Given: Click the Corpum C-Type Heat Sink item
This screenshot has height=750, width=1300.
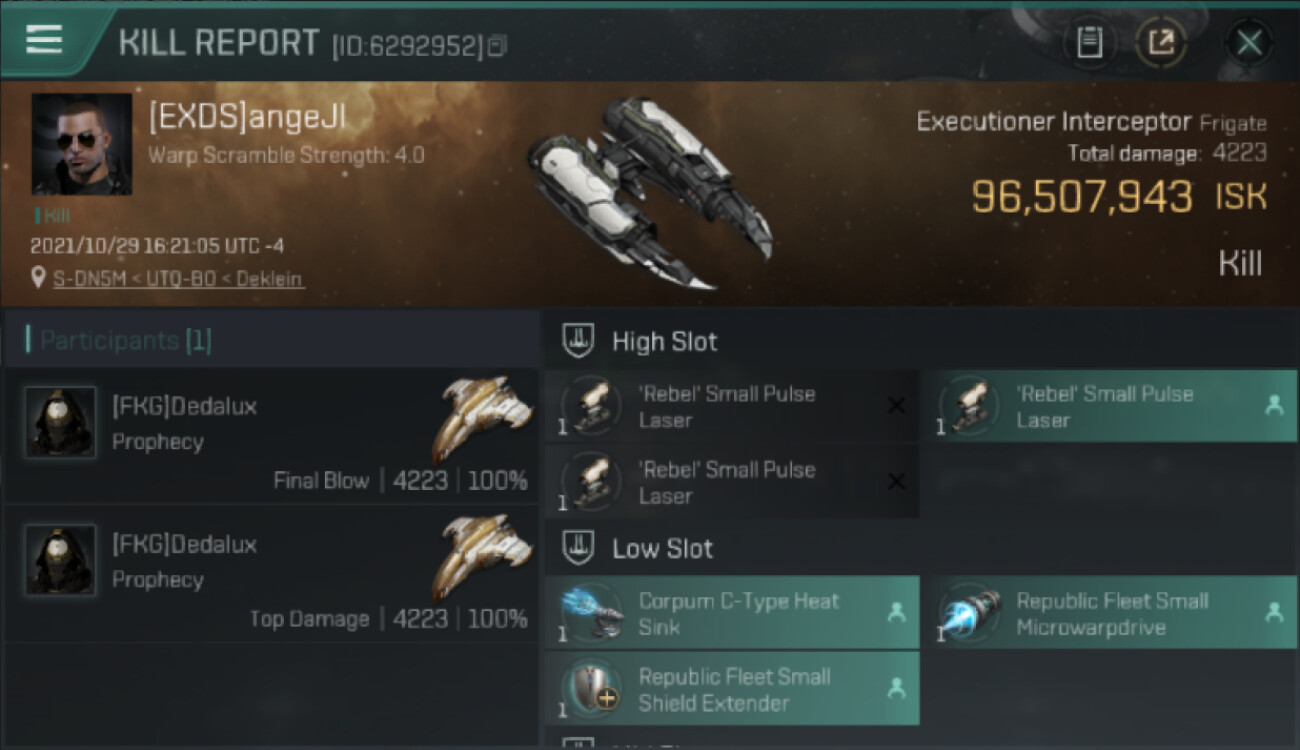Looking at the screenshot, I should pos(732,613).
